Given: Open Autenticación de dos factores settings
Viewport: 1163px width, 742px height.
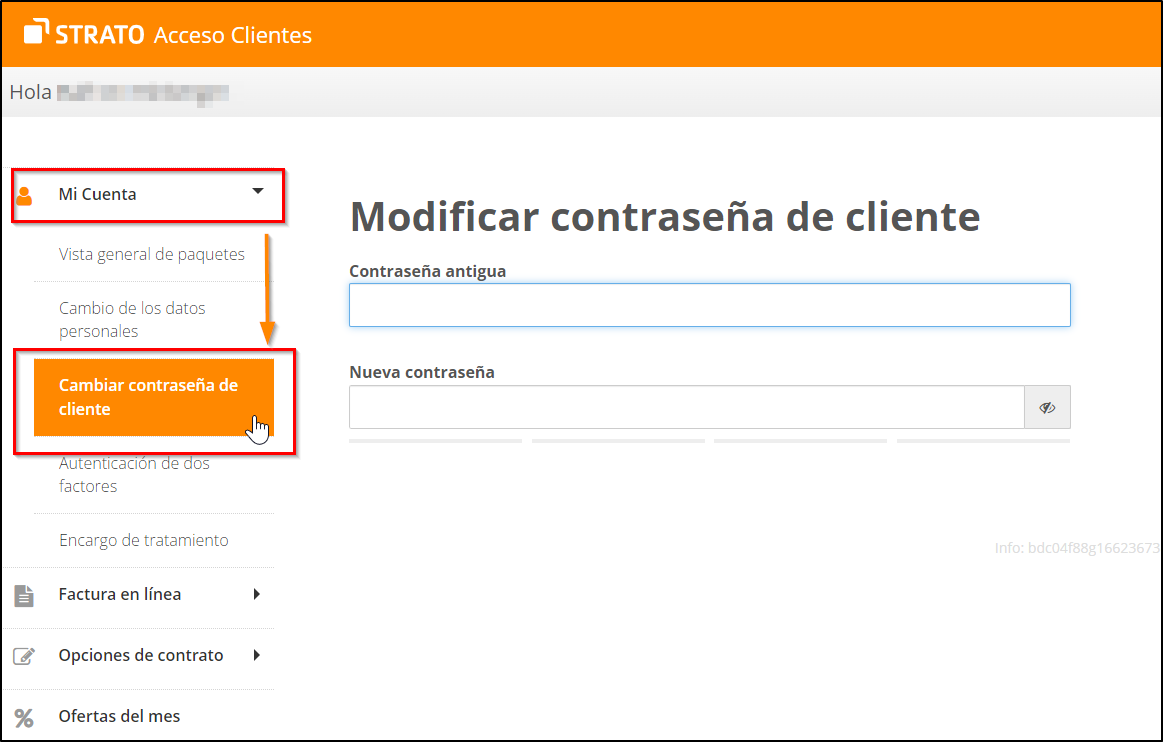Looking at the screenshot, I should point(135,474).
